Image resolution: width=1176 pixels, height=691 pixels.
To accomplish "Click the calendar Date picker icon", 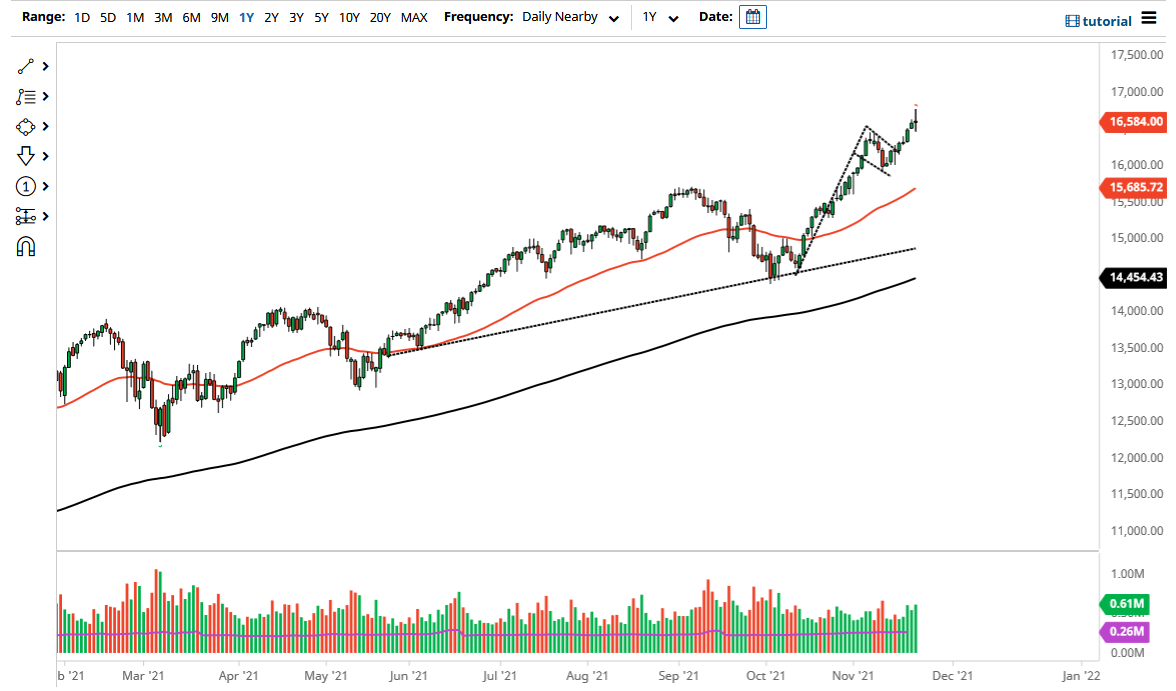I will [x=751, y=16].
